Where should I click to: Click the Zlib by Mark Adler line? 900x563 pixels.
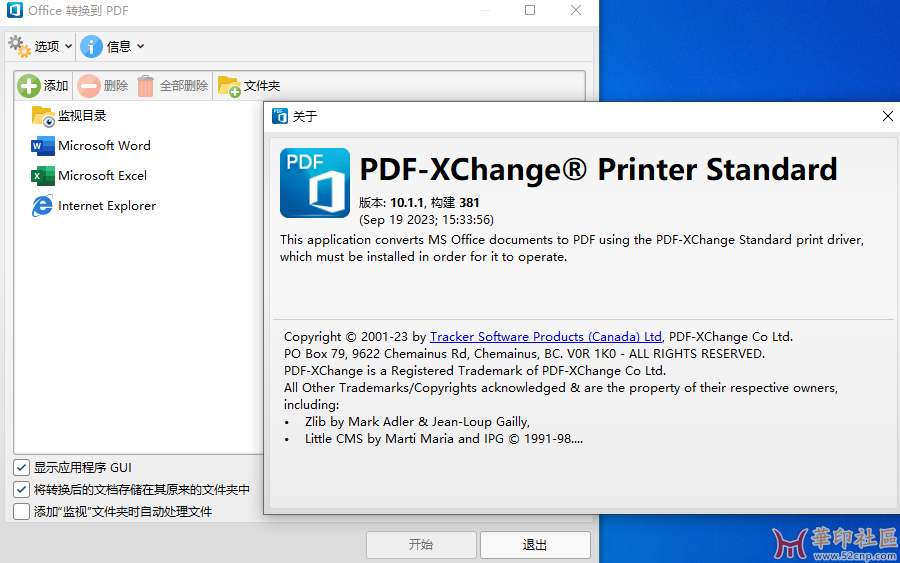[x=417, y=422]
